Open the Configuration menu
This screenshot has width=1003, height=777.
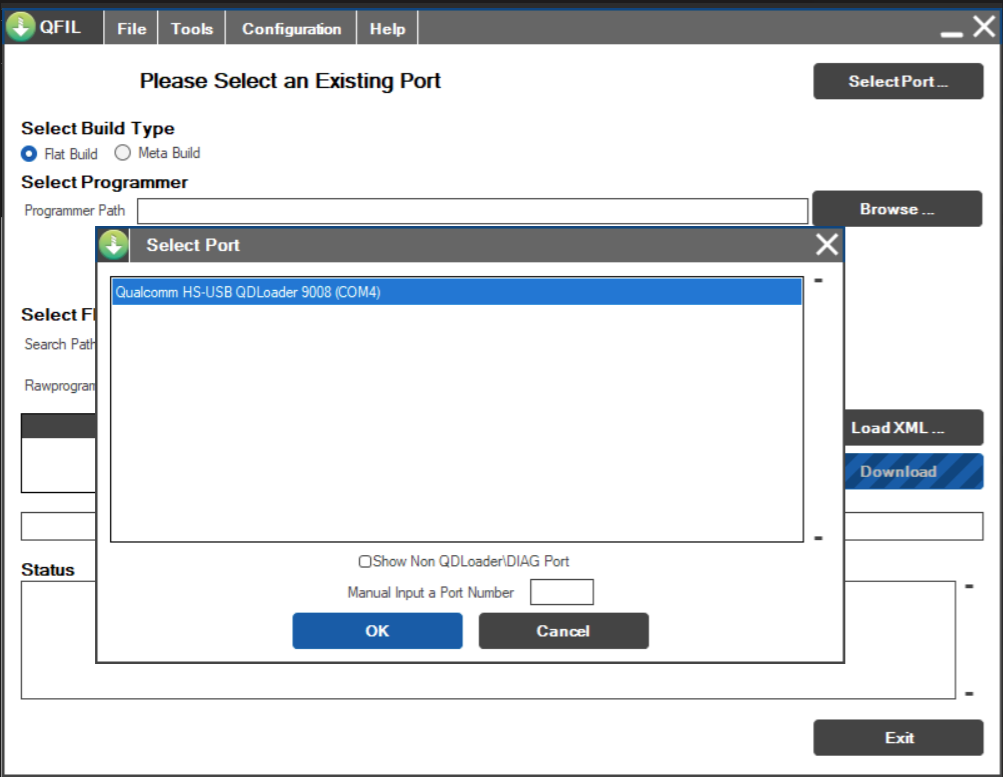click(x=291, y=29)
